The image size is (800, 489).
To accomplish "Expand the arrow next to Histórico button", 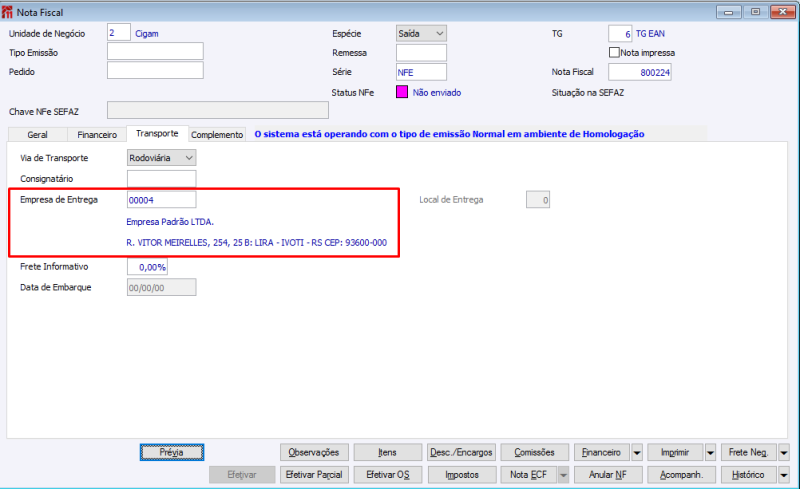I will click(784, 475).
